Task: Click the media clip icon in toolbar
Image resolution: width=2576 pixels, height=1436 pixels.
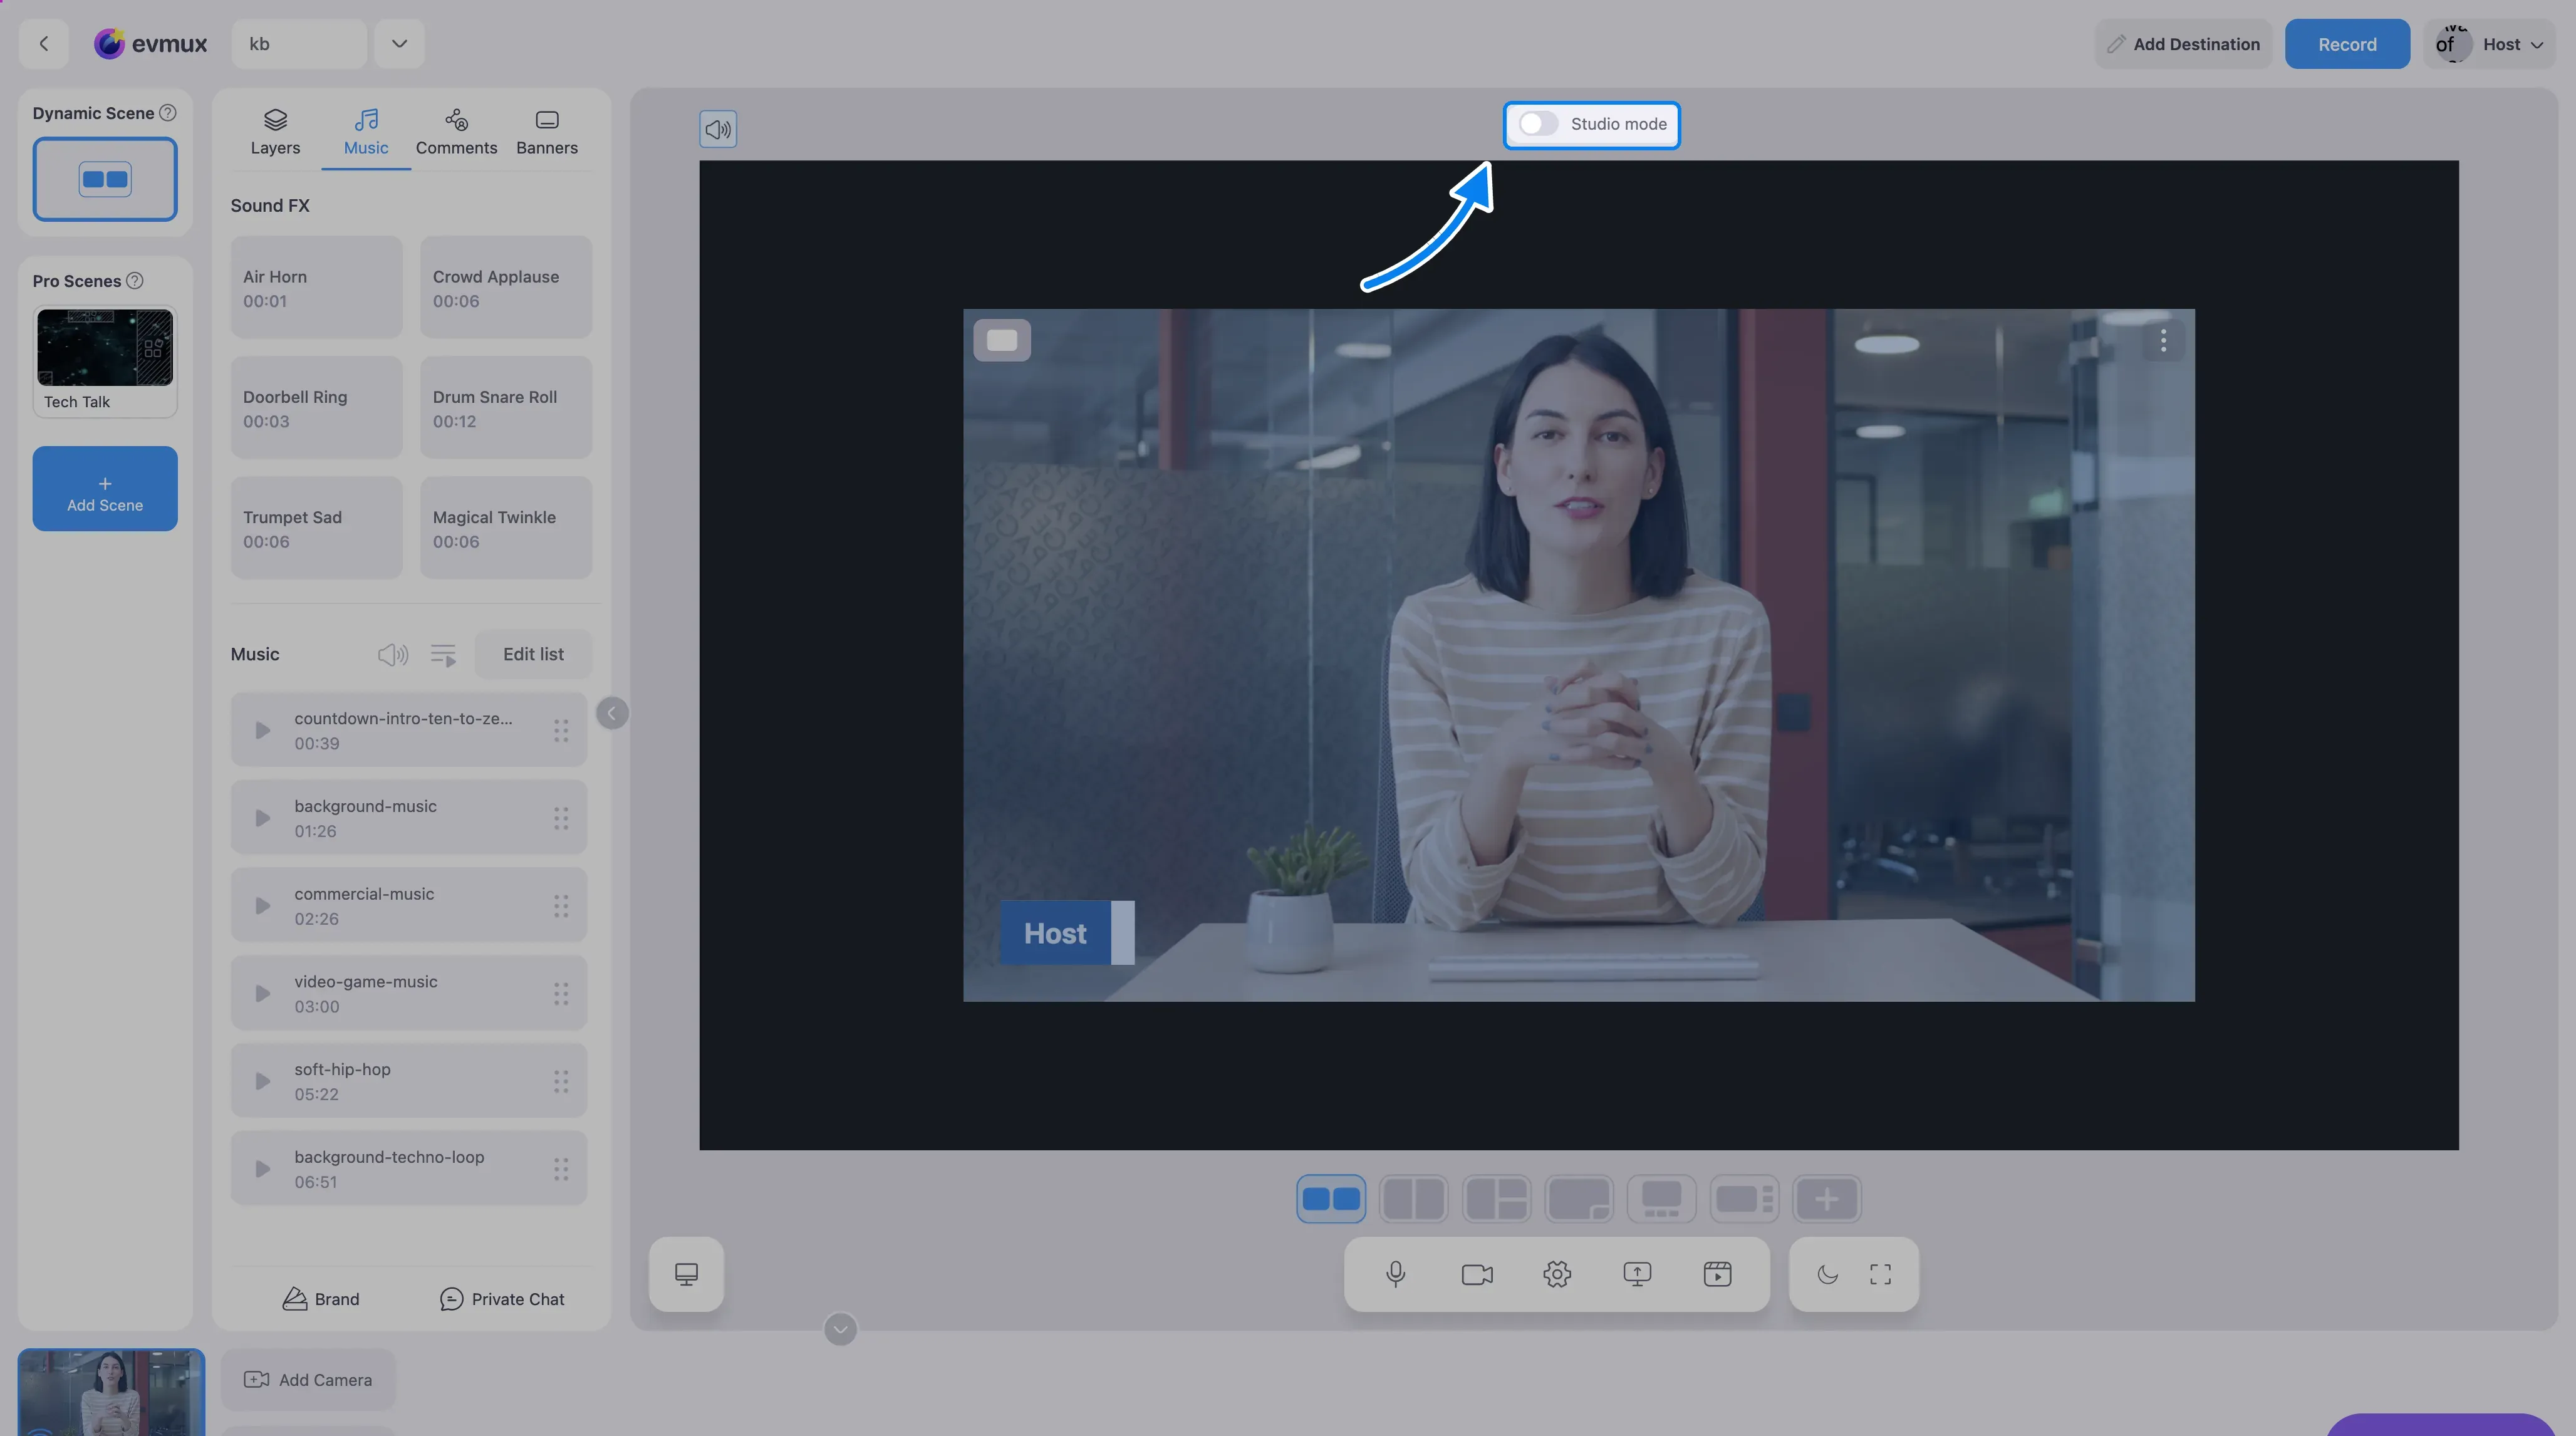Action: coord(1717,1274)
